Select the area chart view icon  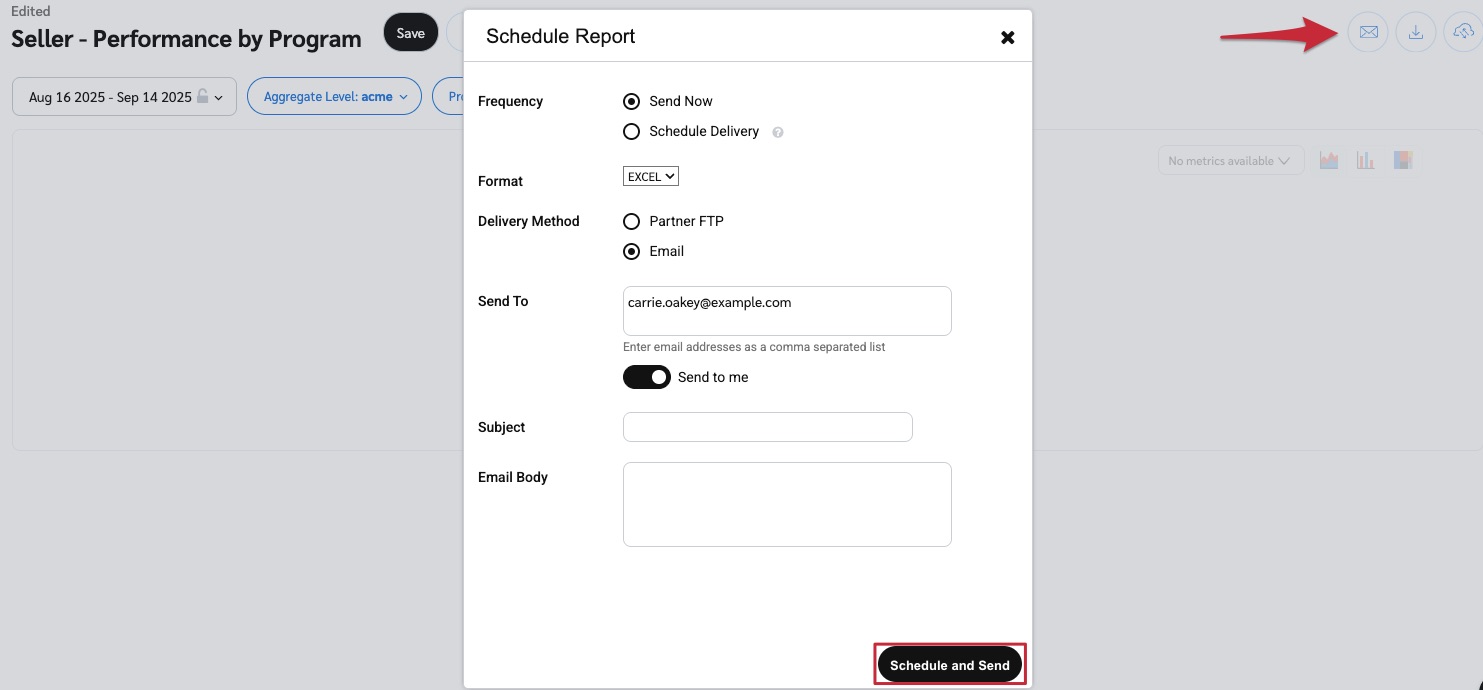click(1328, 160)
